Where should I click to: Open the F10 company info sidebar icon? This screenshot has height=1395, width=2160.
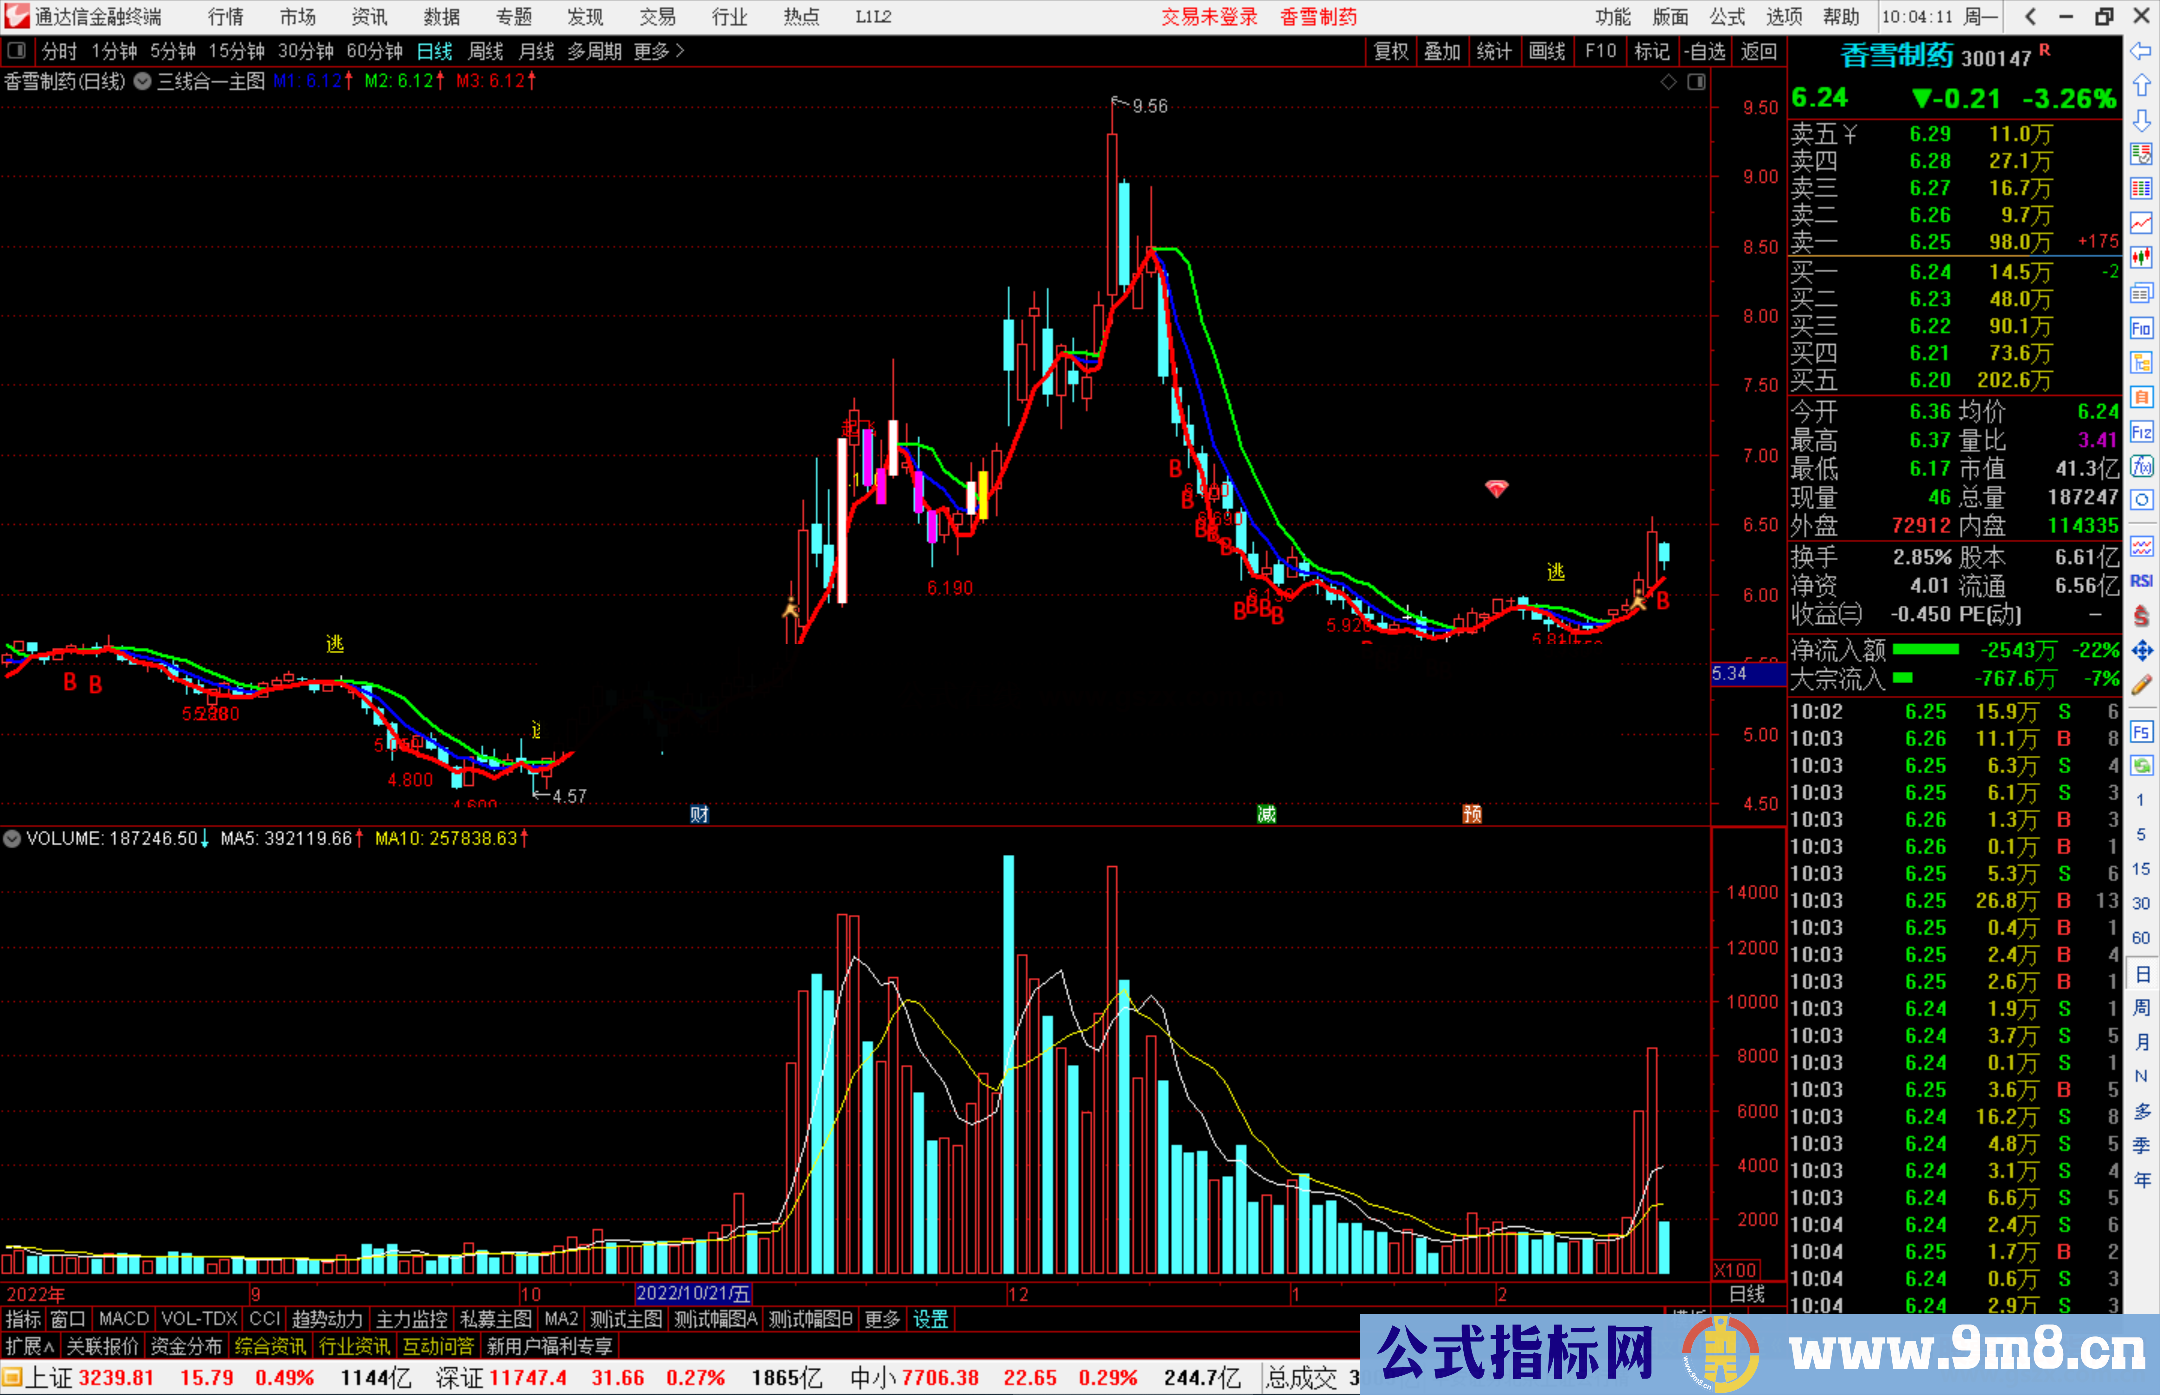[x=2140, y=328]
